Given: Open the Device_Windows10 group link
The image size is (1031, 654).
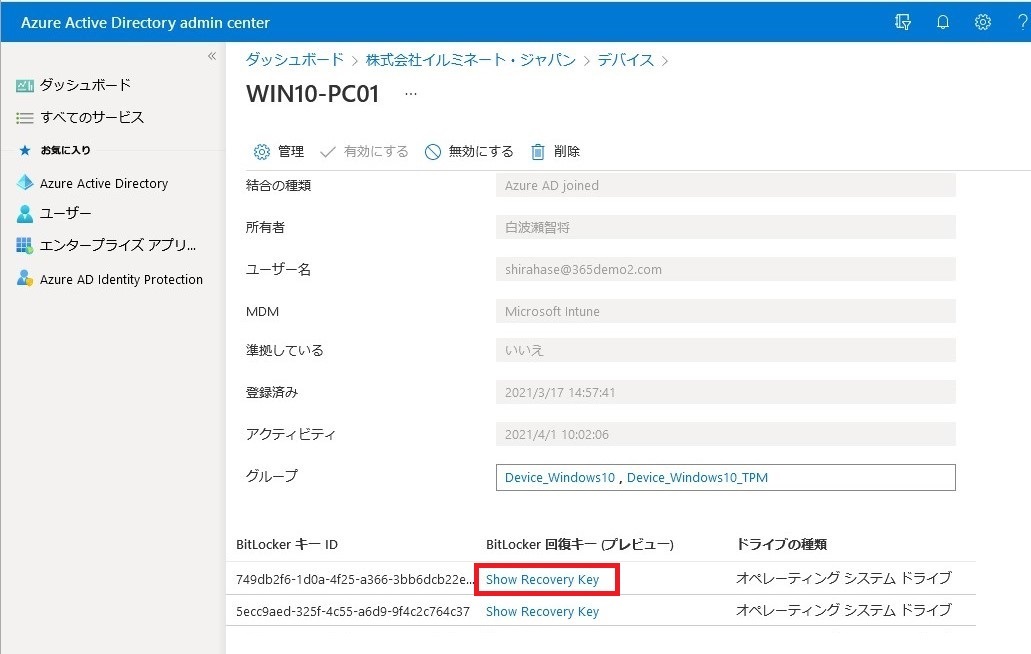Looking at the screenshot, I should pyautogui.click(x=560, y=478).
